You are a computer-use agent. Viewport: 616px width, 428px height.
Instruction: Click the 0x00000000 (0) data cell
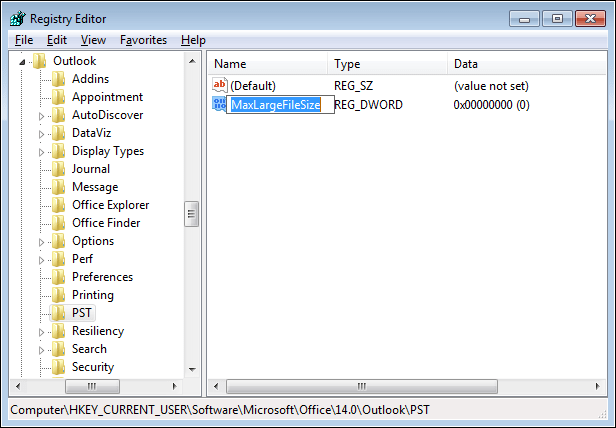[x=491, y=105]
